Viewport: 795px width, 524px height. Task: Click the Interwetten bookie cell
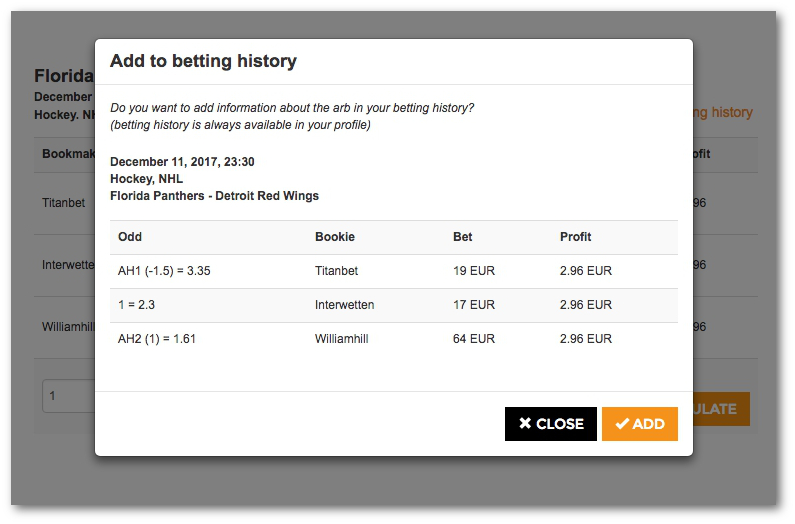344,305
